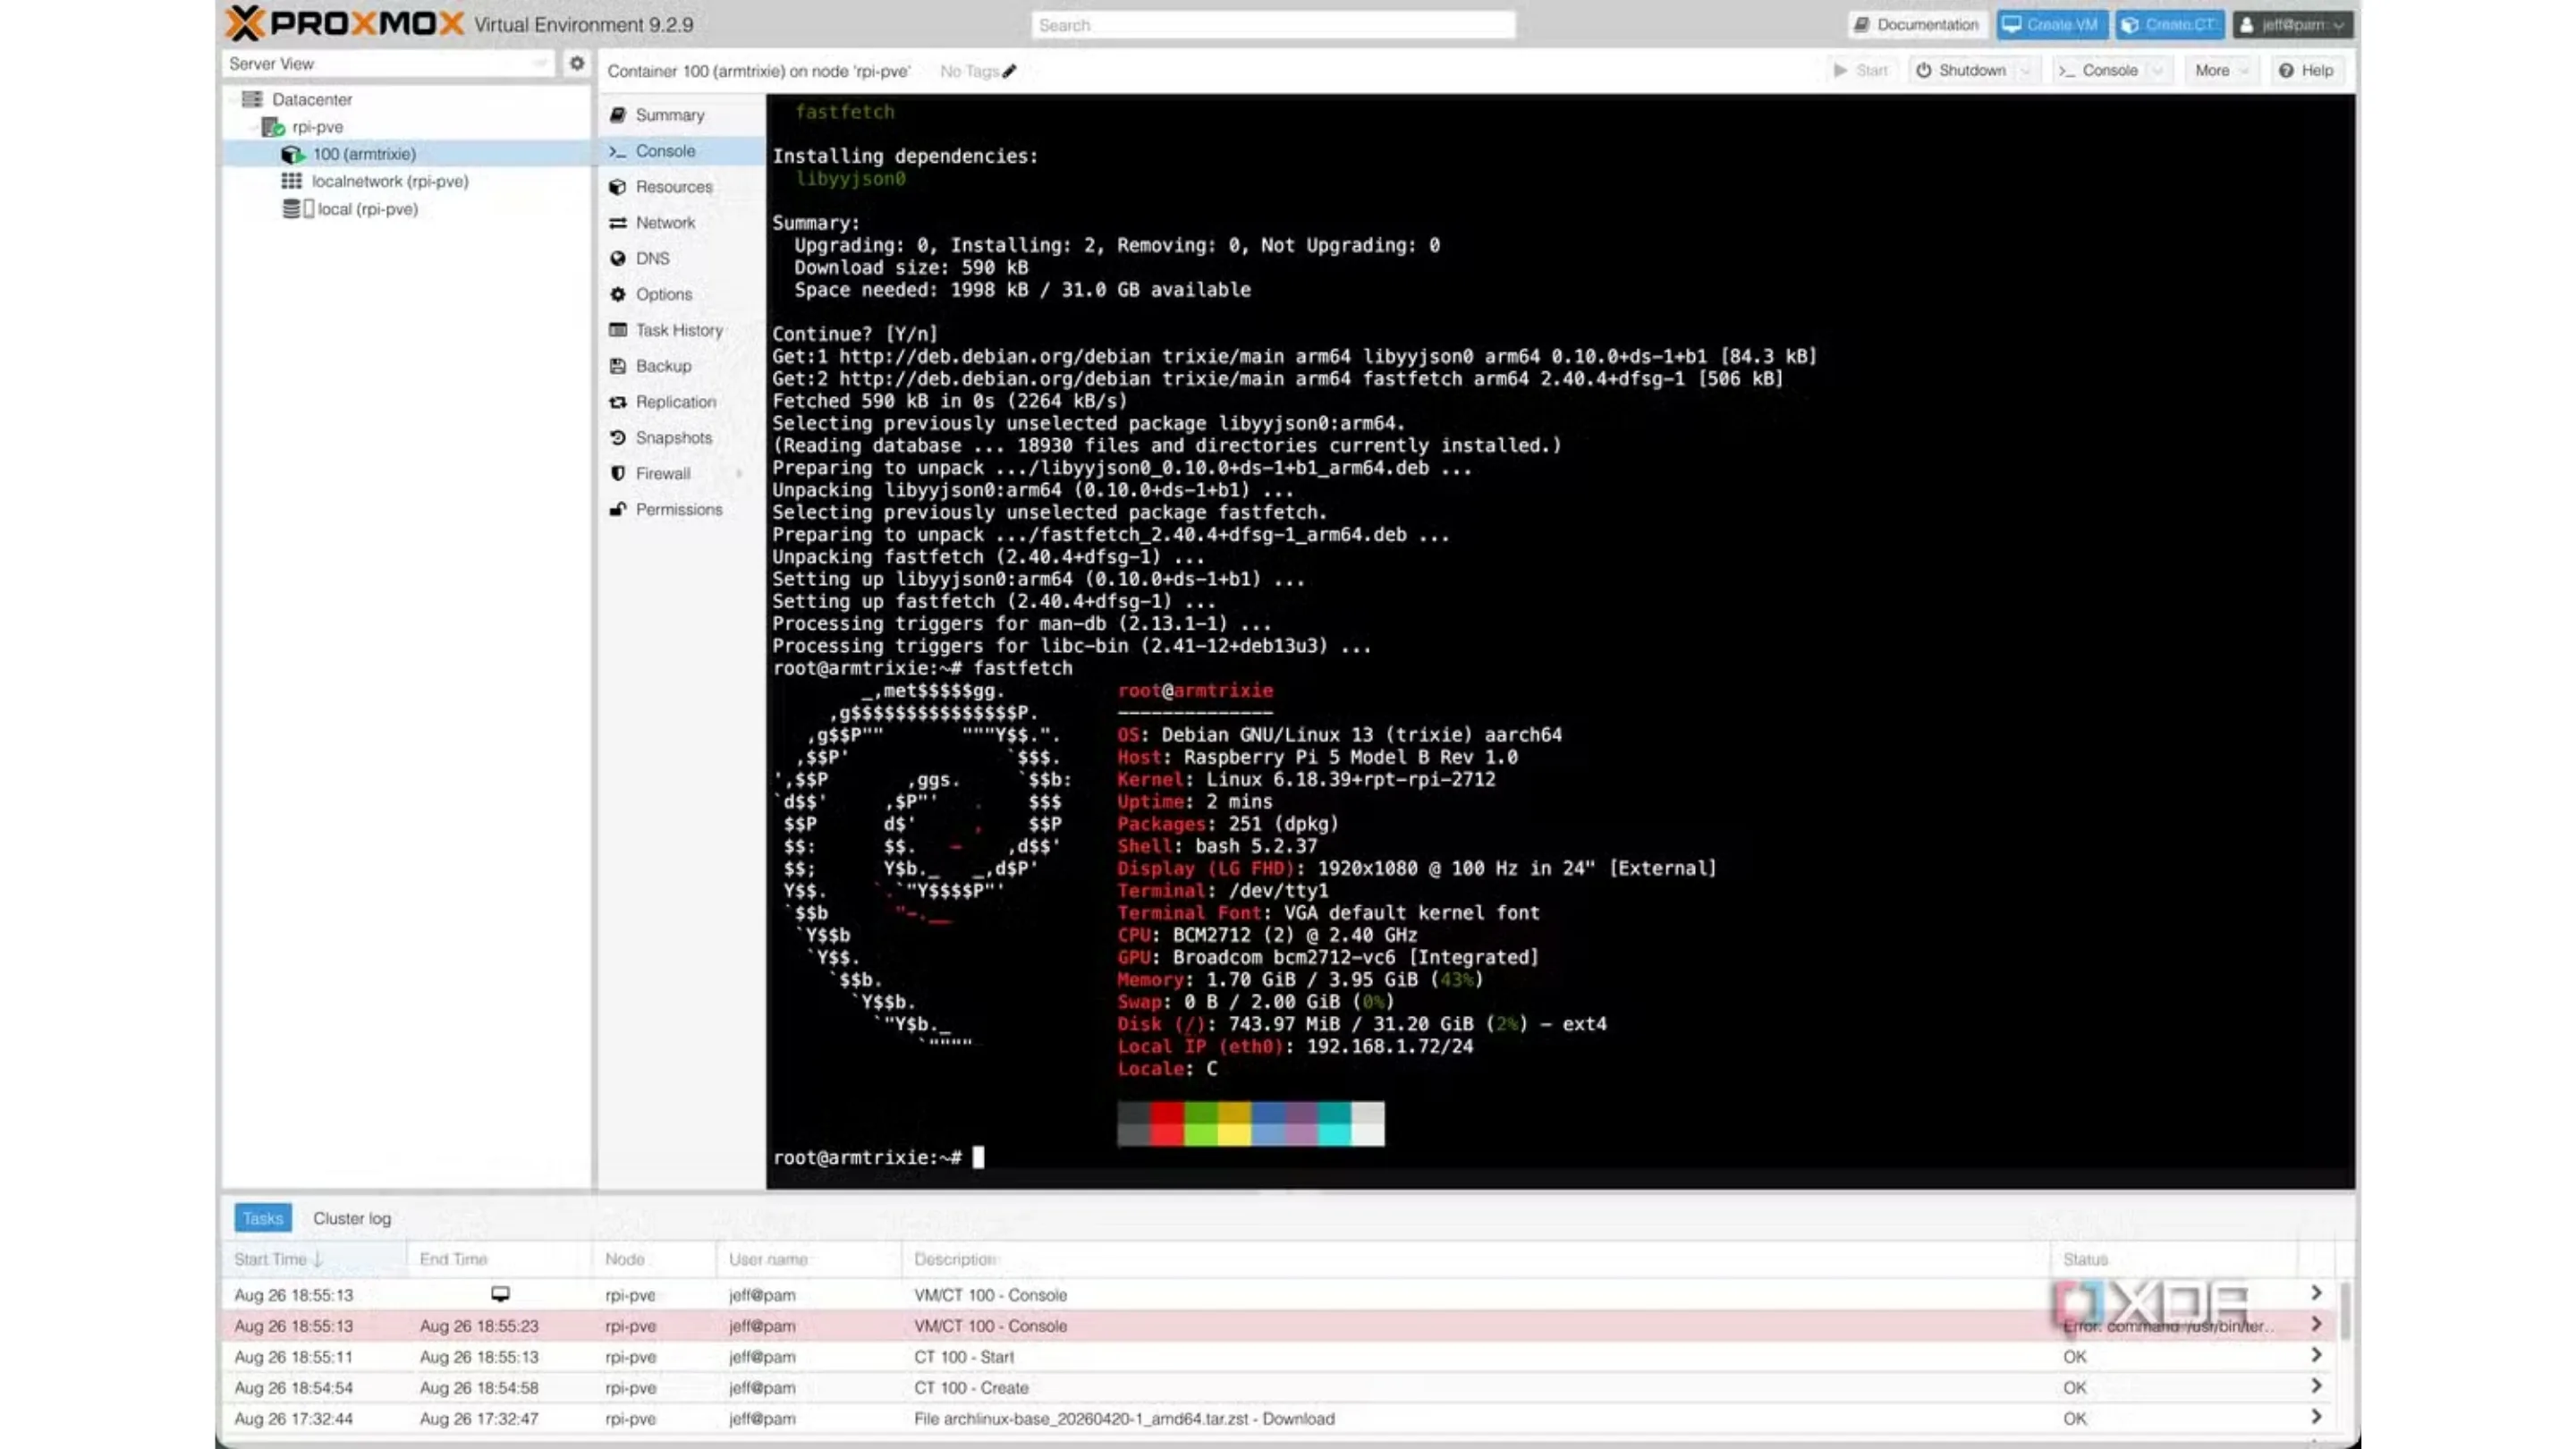Image resolution: width=2576 pixels, height=1449 pixels.
Task: Select Datacenter in the resource tree
Action: (x=311, y=99)
